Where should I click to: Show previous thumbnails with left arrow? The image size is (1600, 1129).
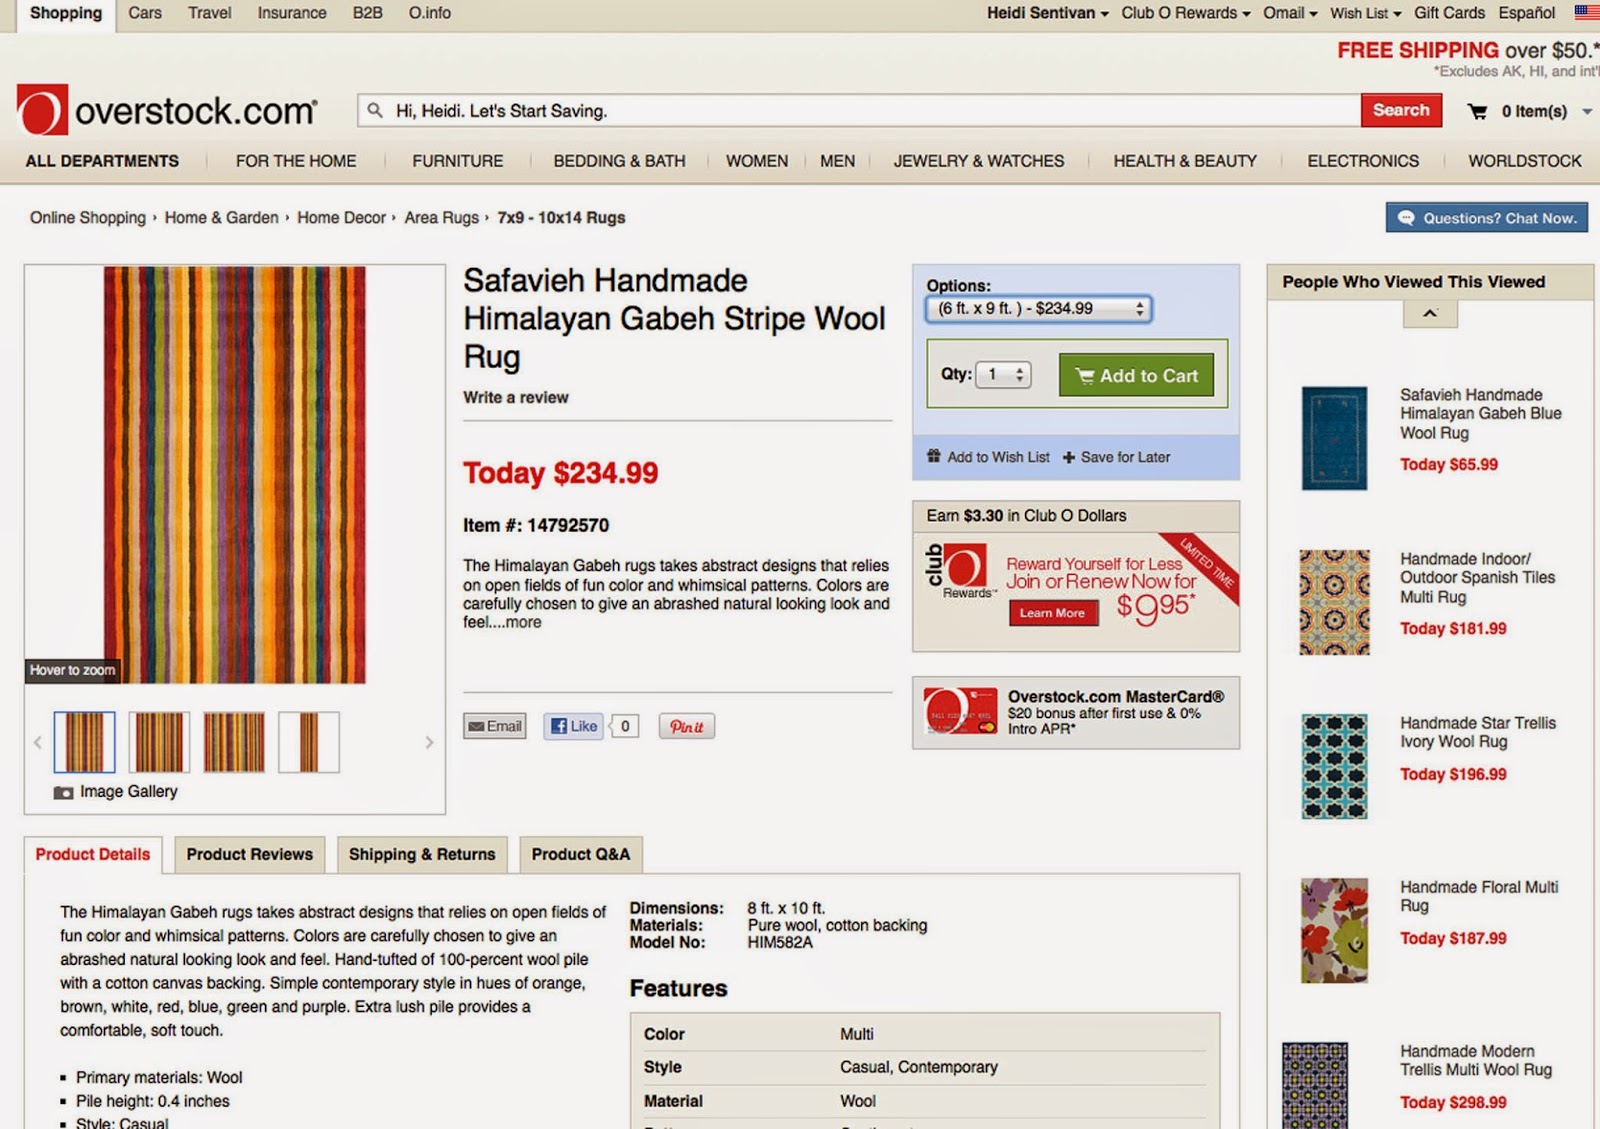point(37,742)
